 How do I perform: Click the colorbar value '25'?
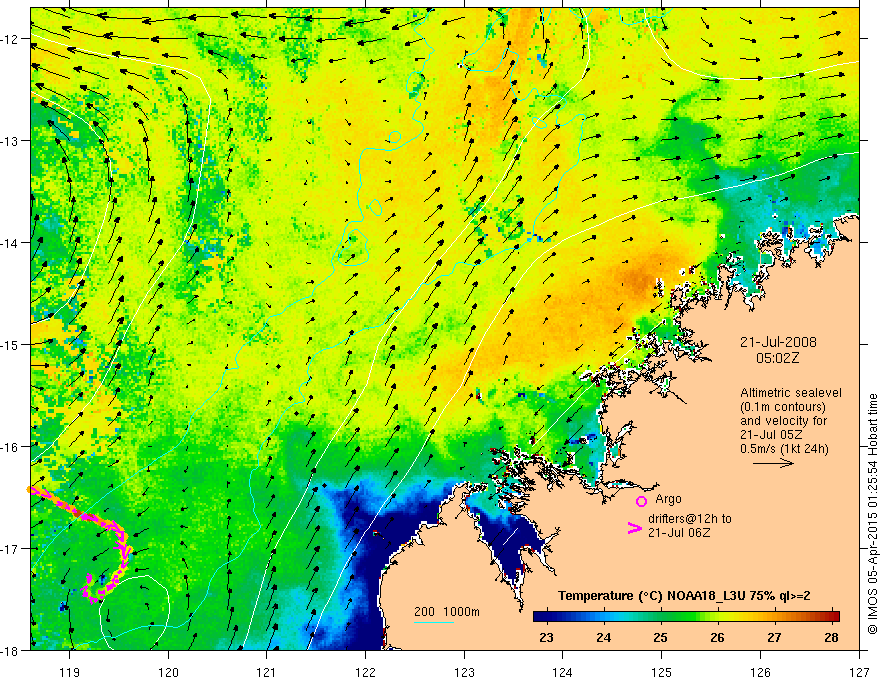click(661, 637)
